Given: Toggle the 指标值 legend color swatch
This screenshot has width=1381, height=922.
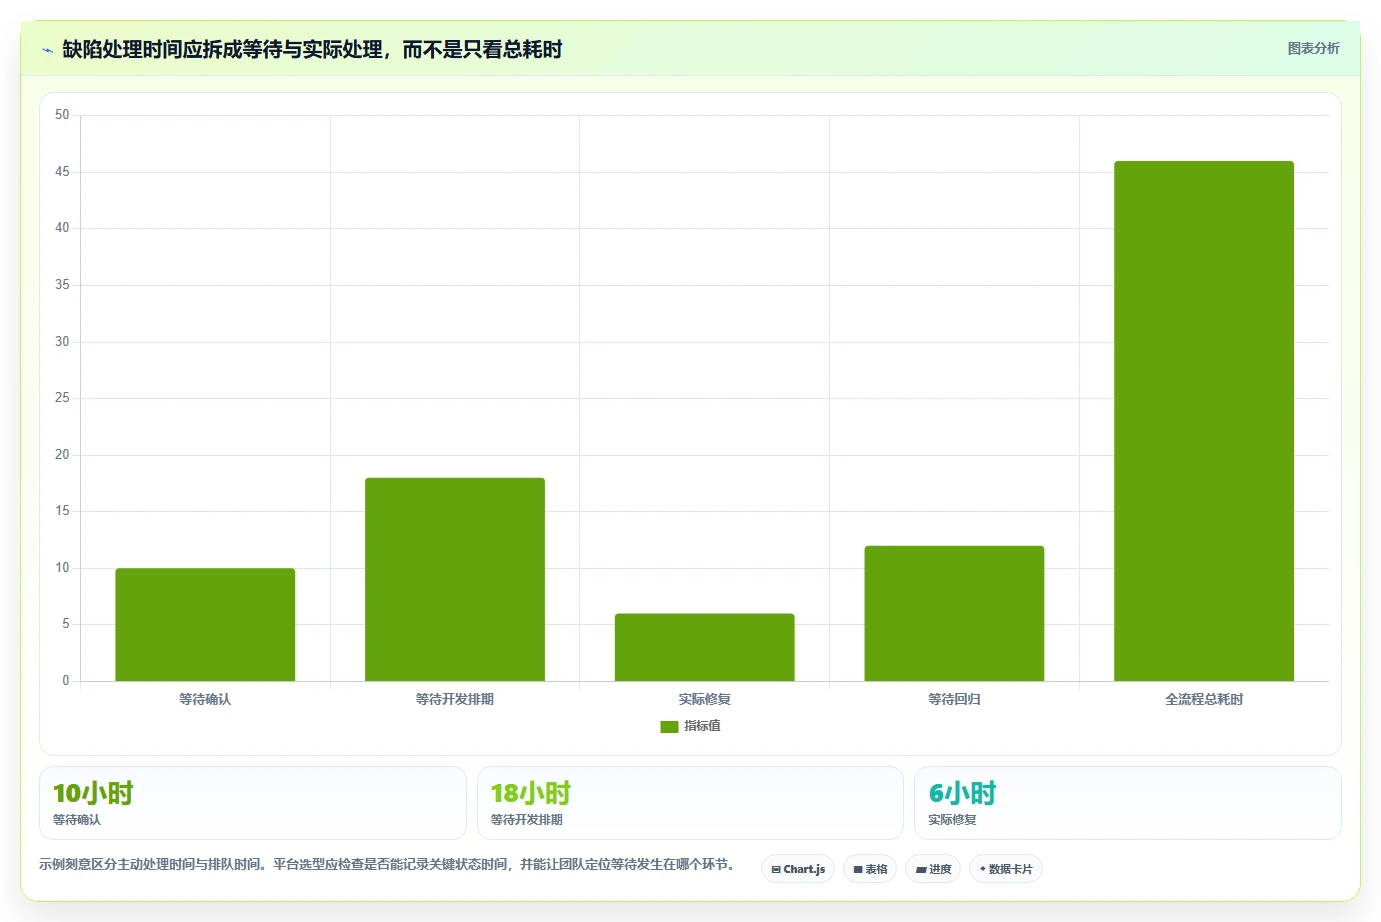Looking at the screenshot, I should (669, 727).
